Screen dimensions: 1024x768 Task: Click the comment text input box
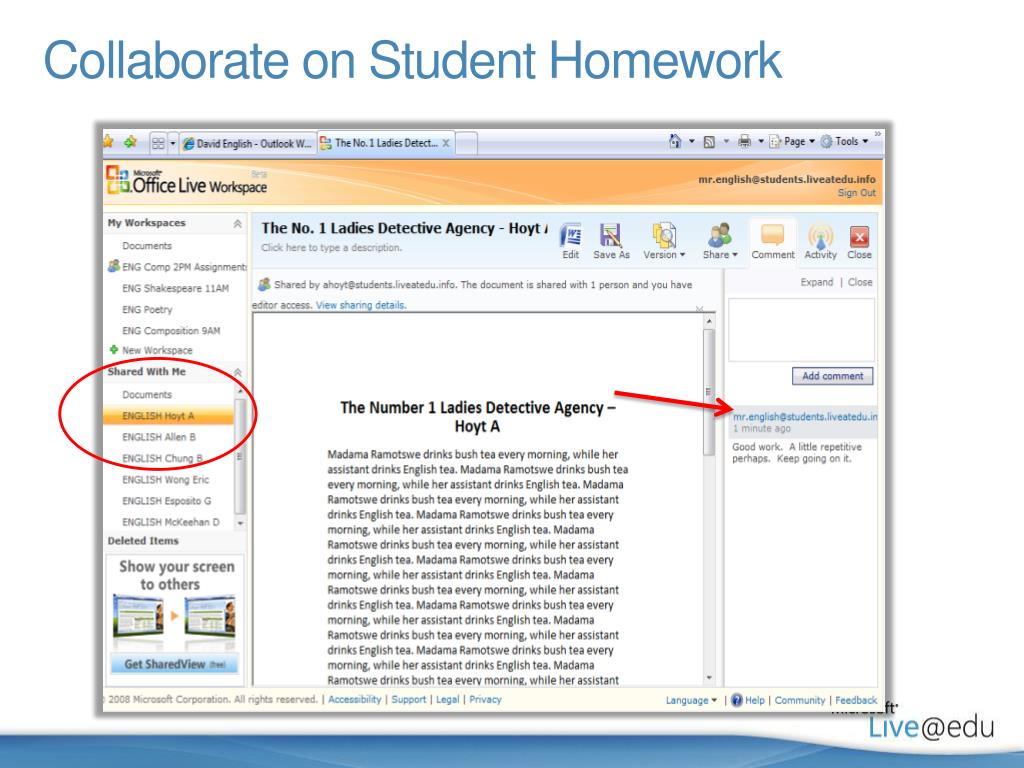coord(801,330)
